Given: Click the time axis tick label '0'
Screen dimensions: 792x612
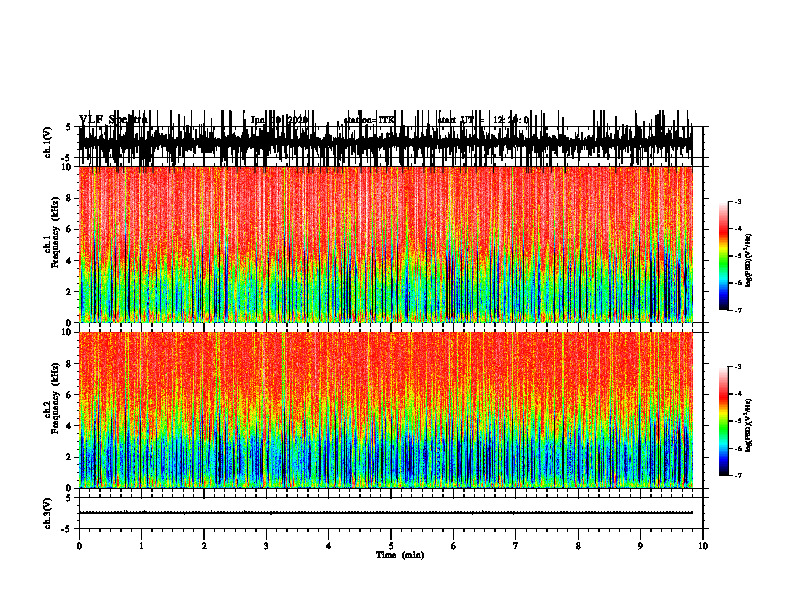Looking at the screenshot, I should point(79,546).
